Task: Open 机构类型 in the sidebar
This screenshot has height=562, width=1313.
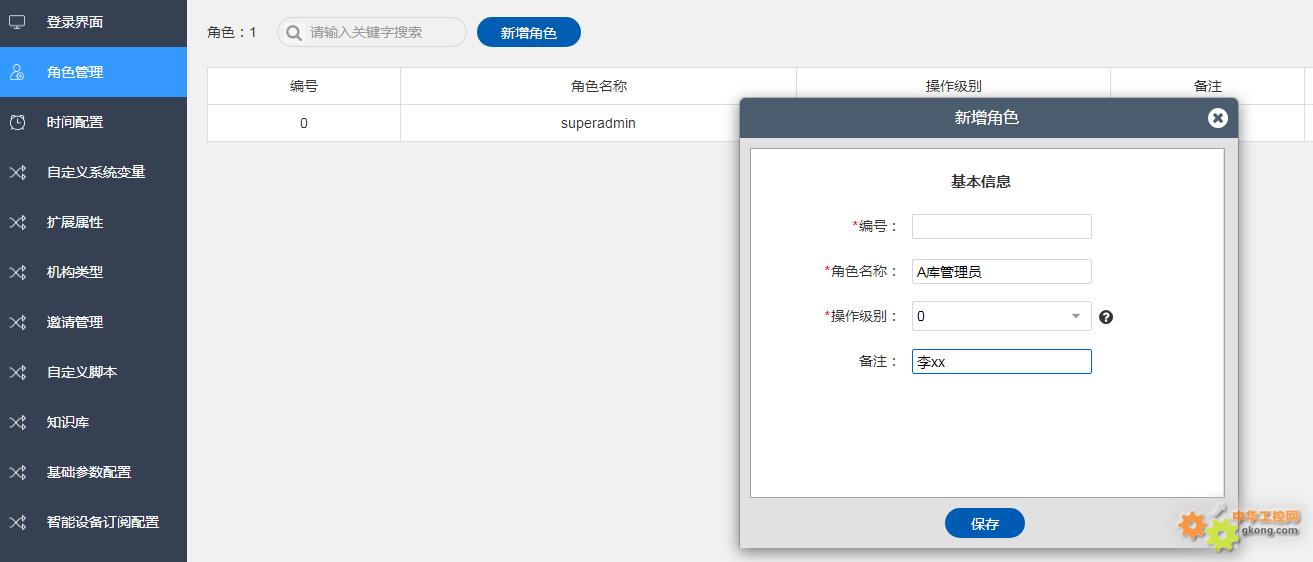Action: click(93, 272)
